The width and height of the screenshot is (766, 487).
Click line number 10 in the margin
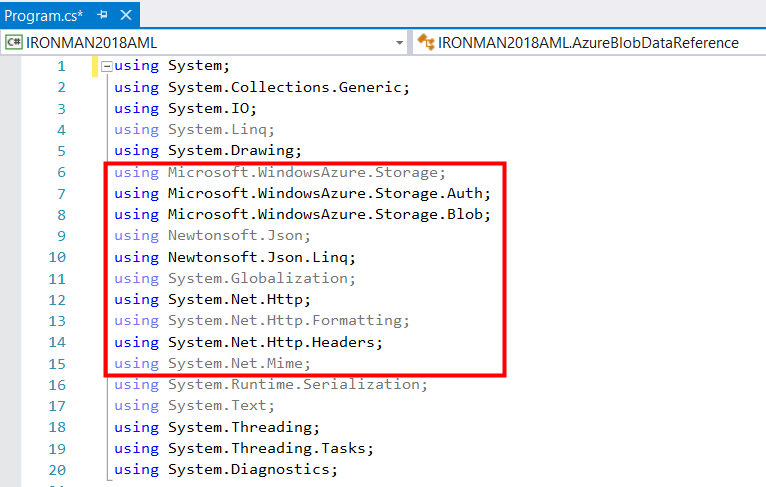click(57, 257)
